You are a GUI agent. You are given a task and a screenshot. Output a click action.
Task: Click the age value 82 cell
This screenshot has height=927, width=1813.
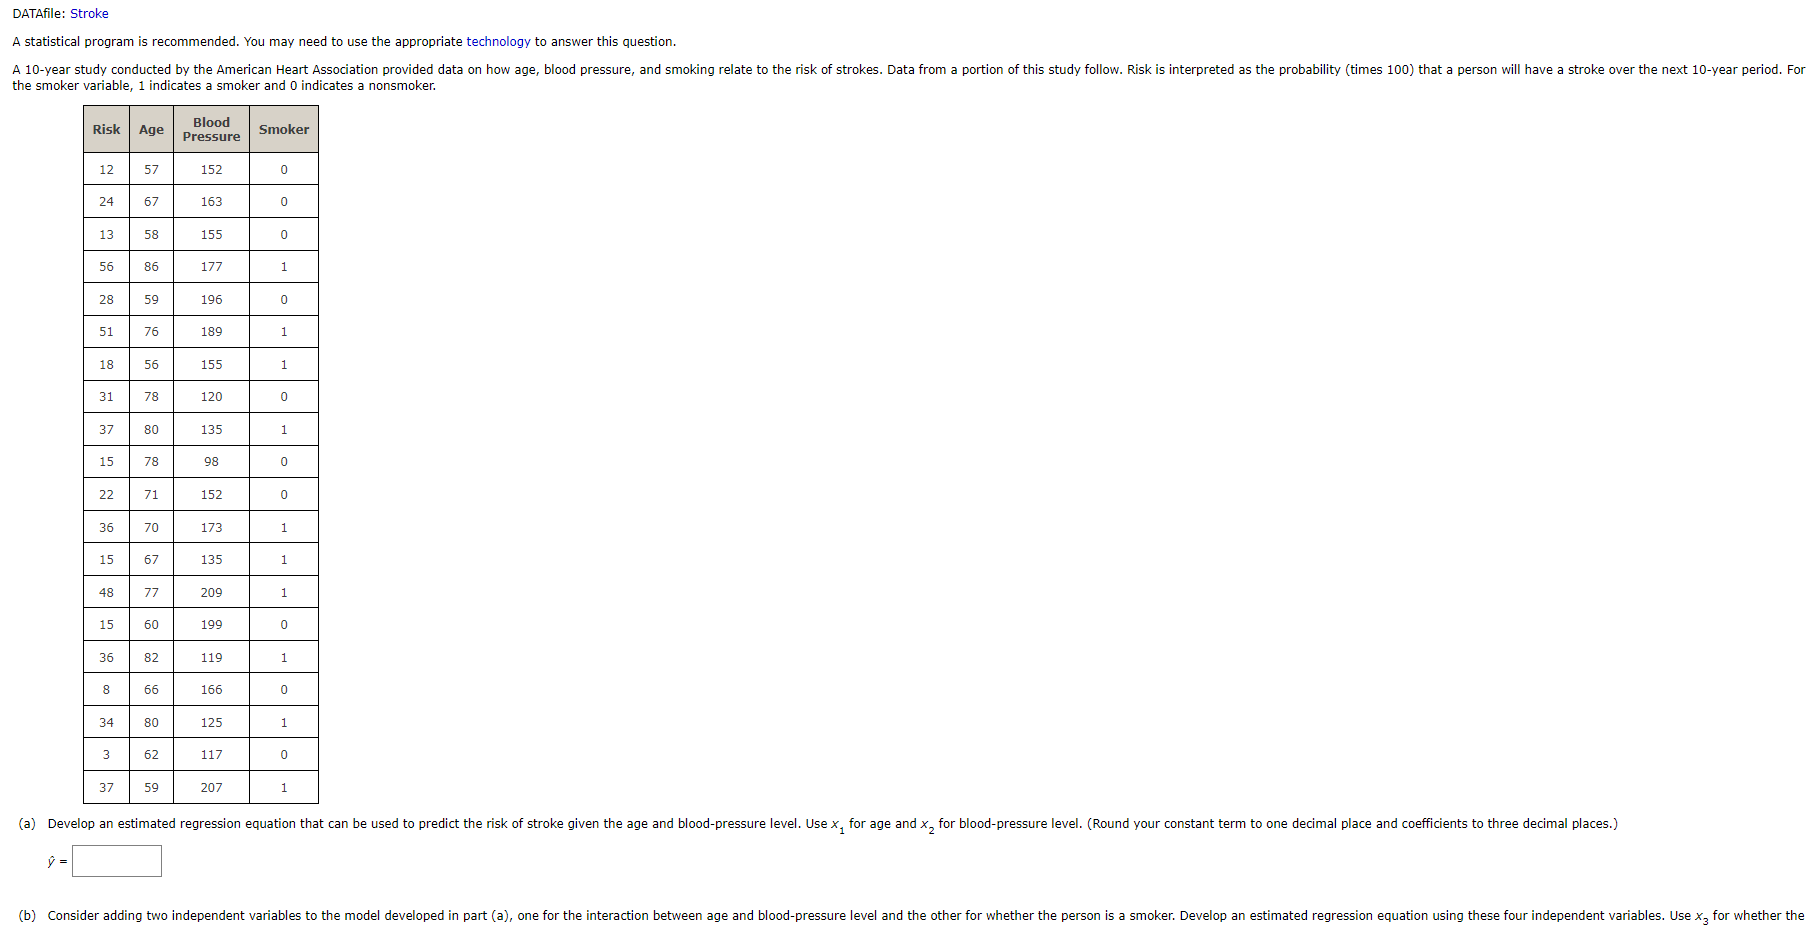[x=151, y=658]
